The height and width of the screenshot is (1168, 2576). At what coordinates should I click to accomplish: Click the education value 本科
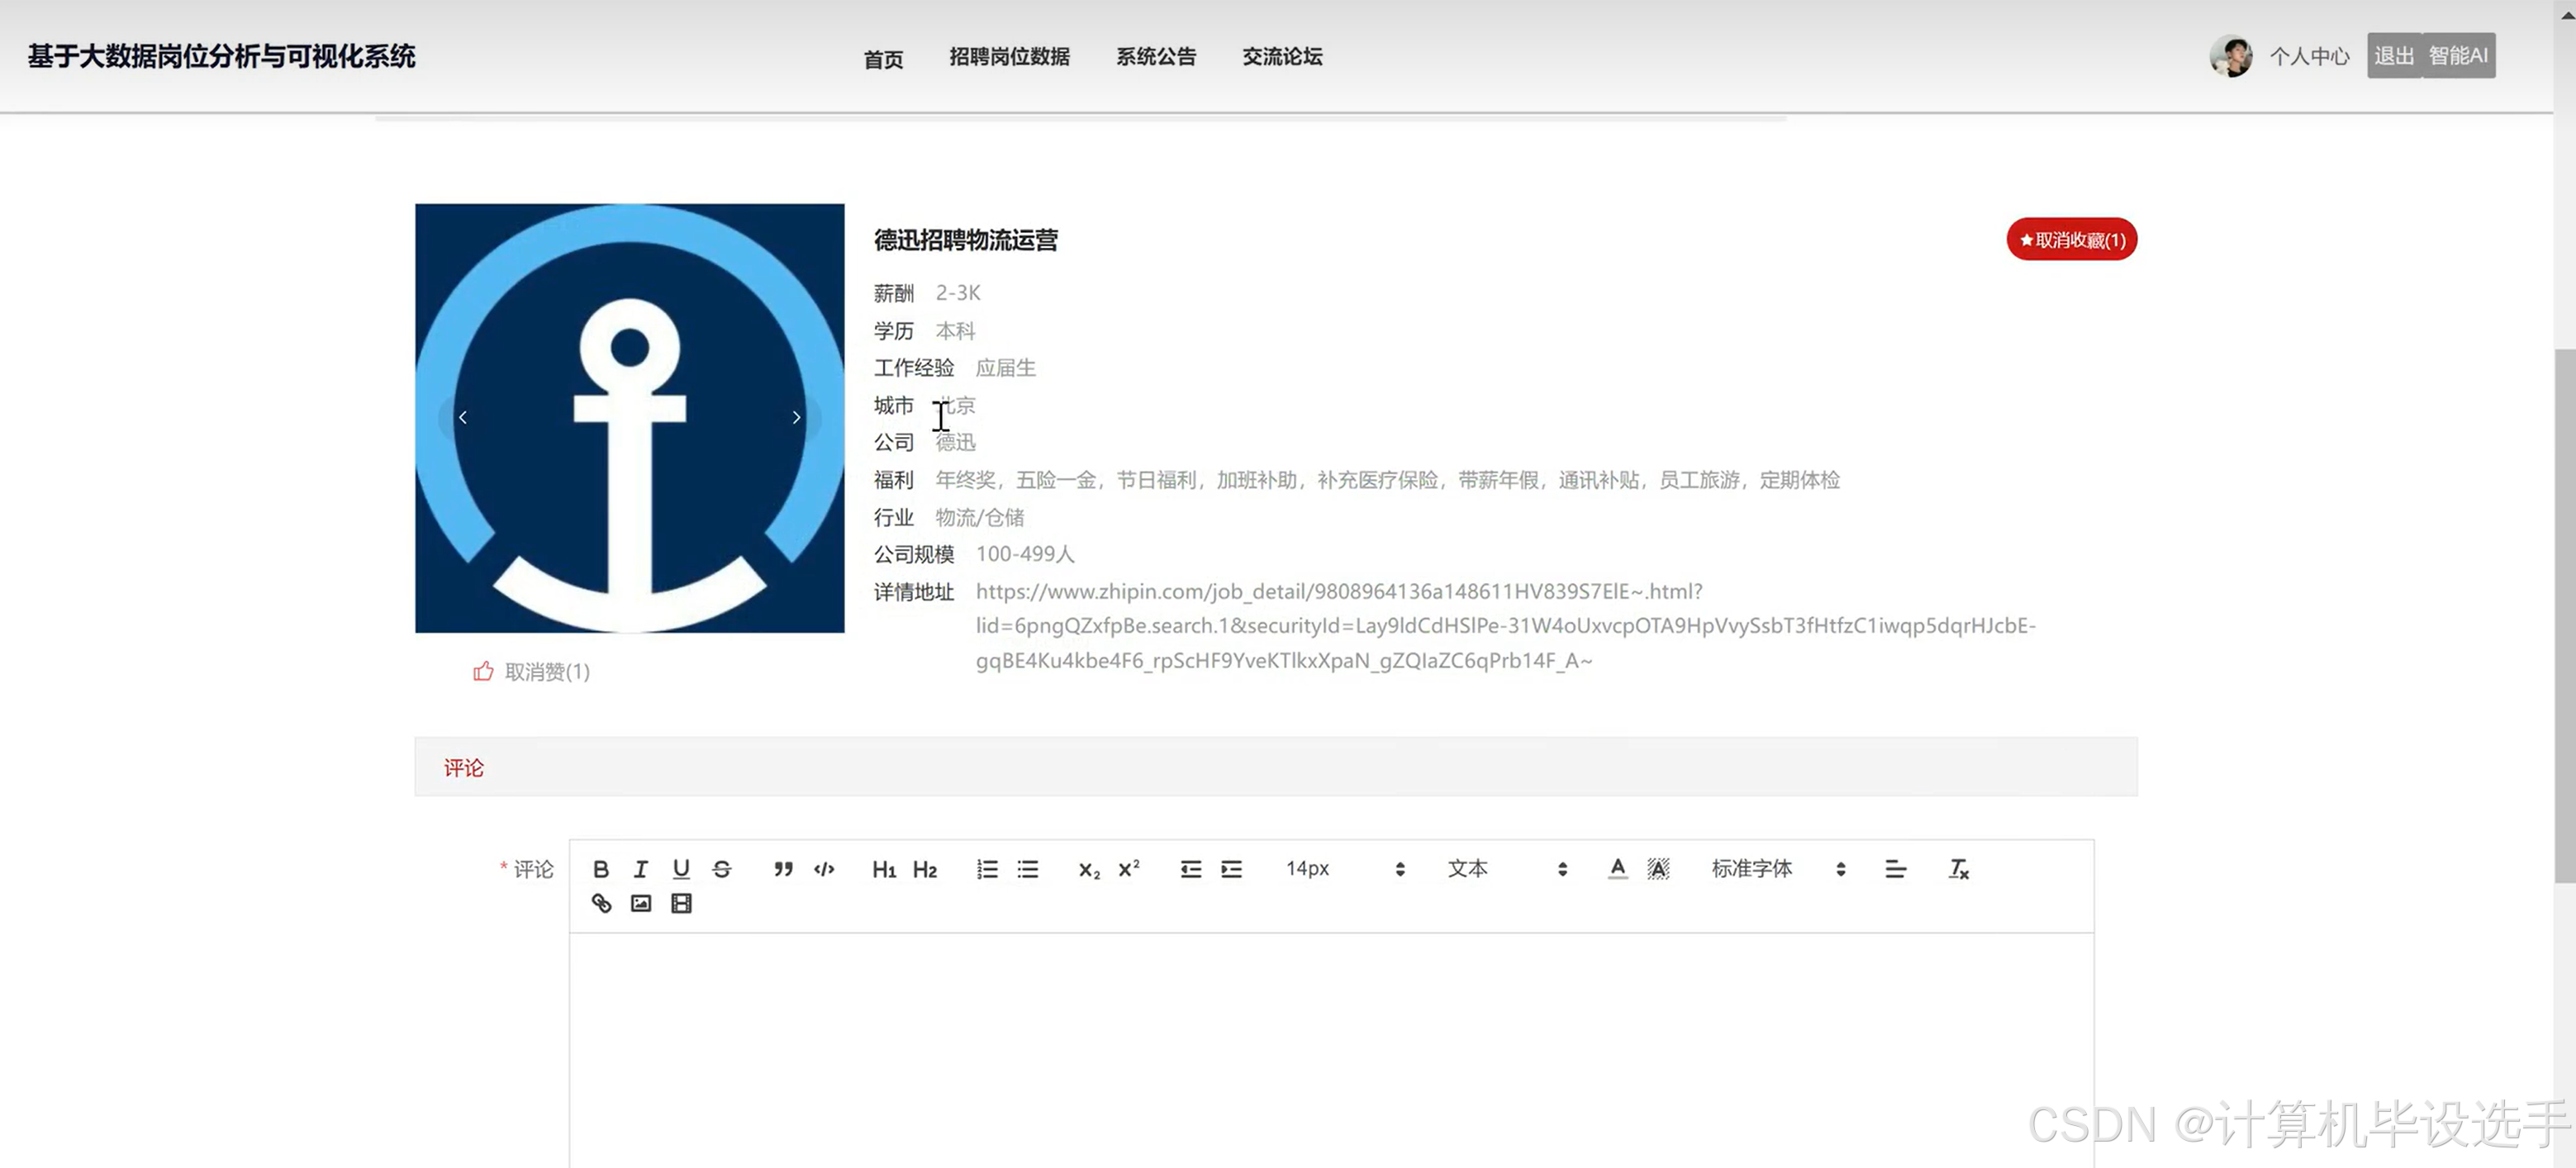(x=955, y=331)
